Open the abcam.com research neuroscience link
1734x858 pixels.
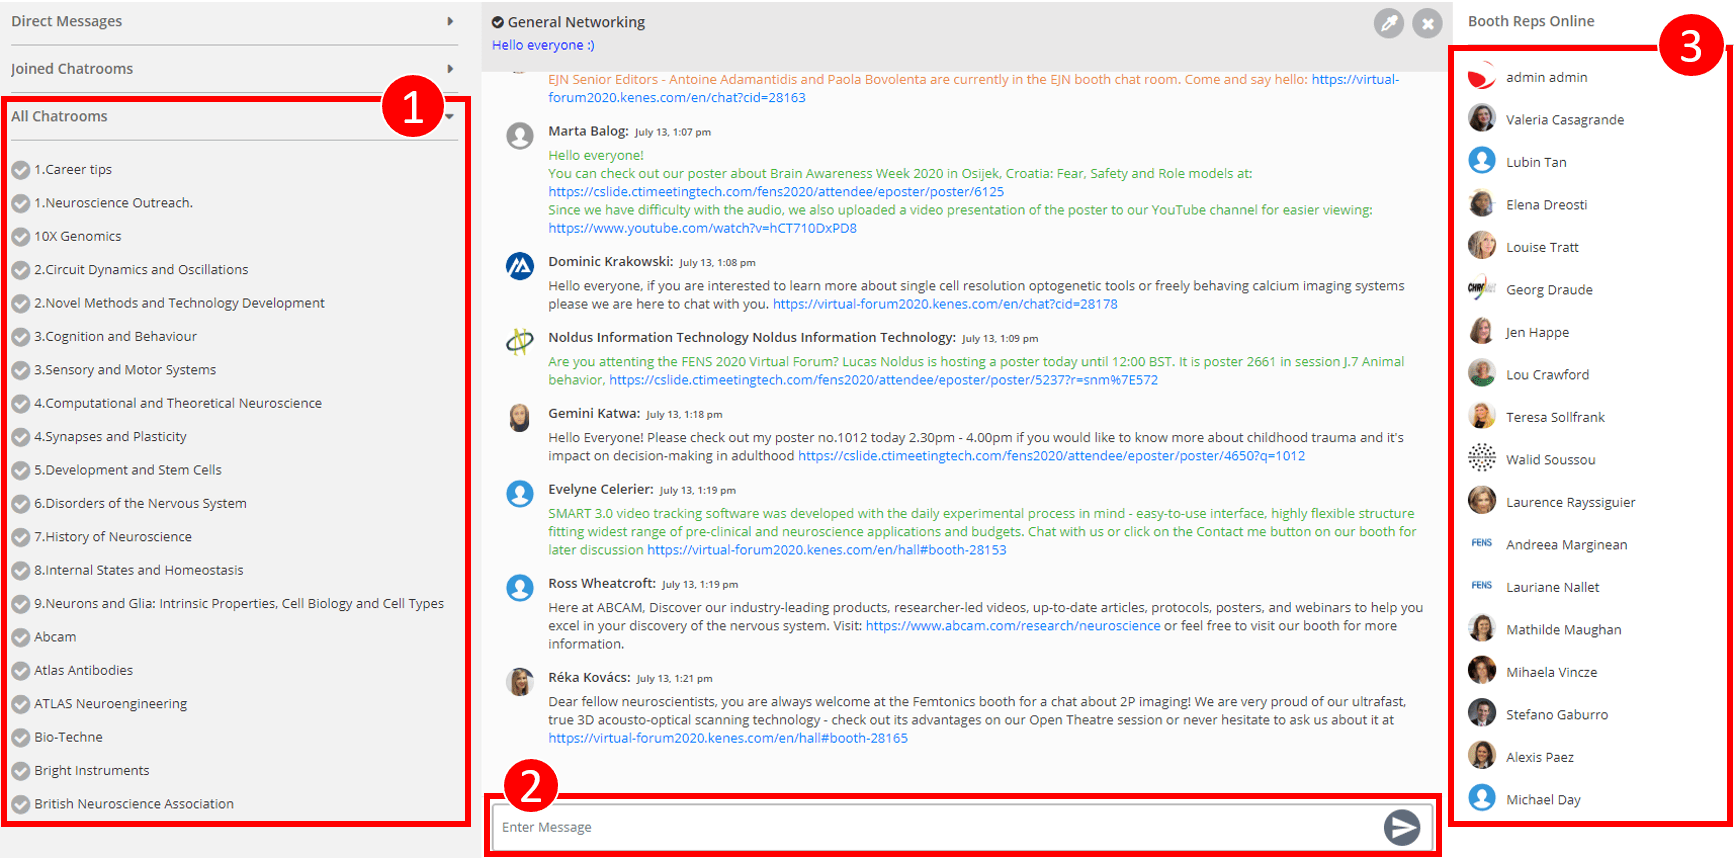(1012, 626)
